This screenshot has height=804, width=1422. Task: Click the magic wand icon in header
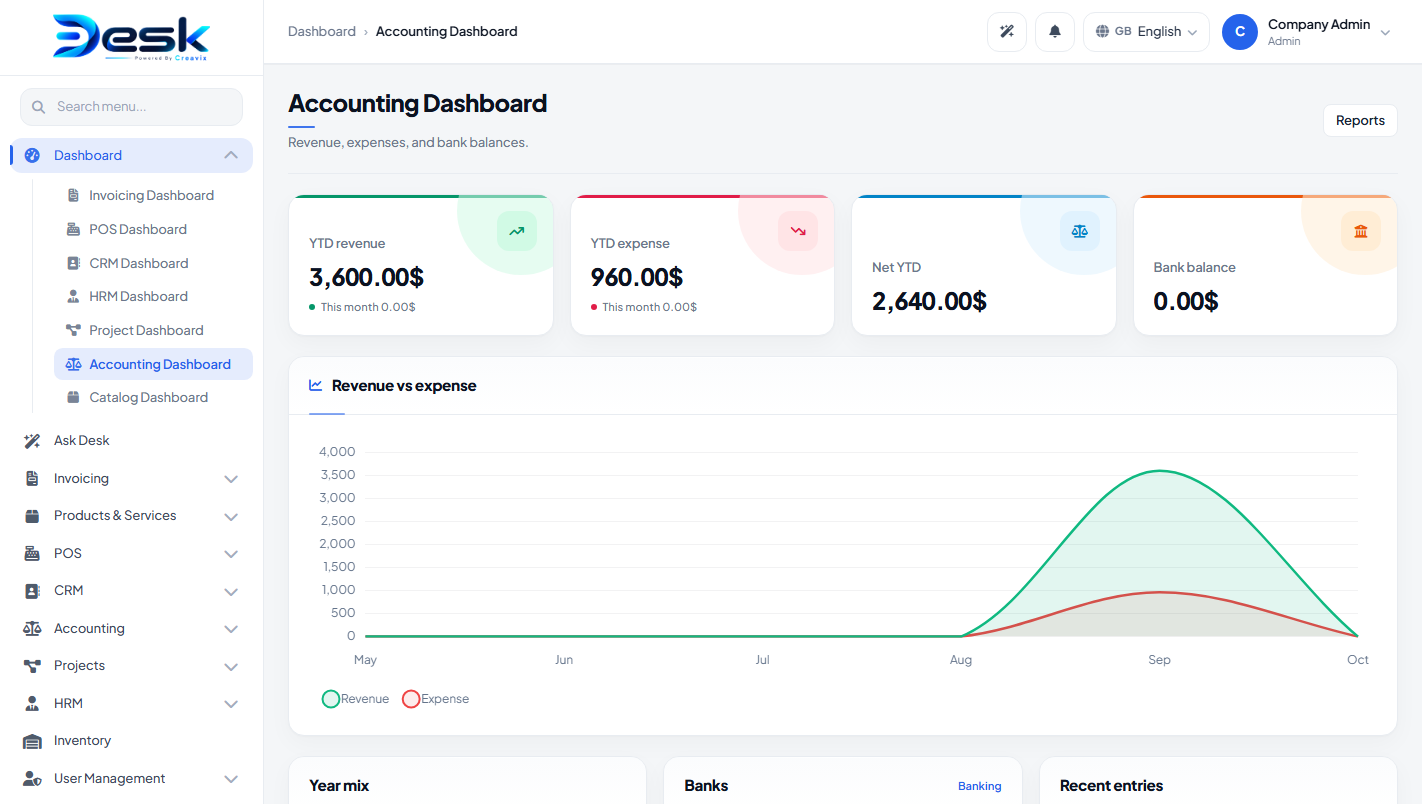(x=1007, y=32)
